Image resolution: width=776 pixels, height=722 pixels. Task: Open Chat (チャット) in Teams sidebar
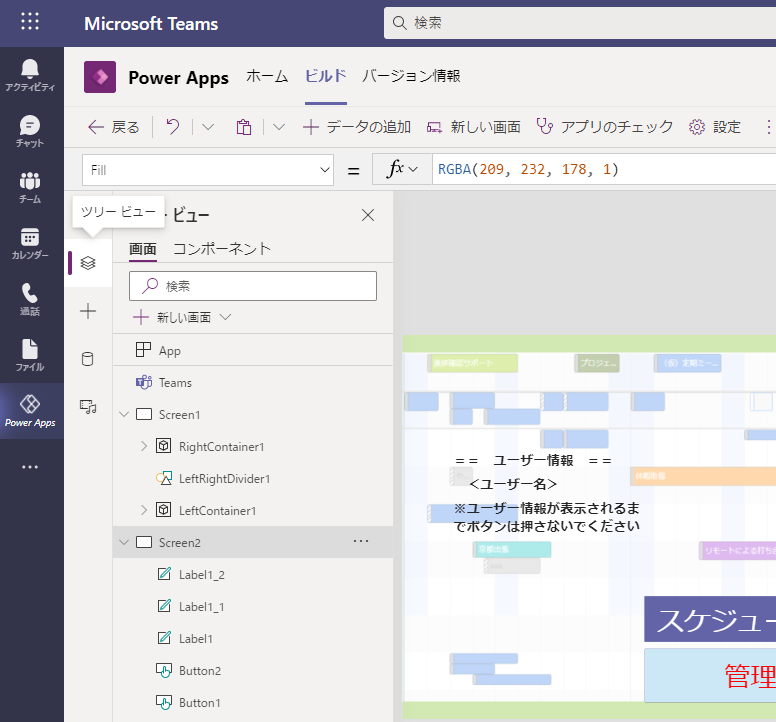(30, 131)
